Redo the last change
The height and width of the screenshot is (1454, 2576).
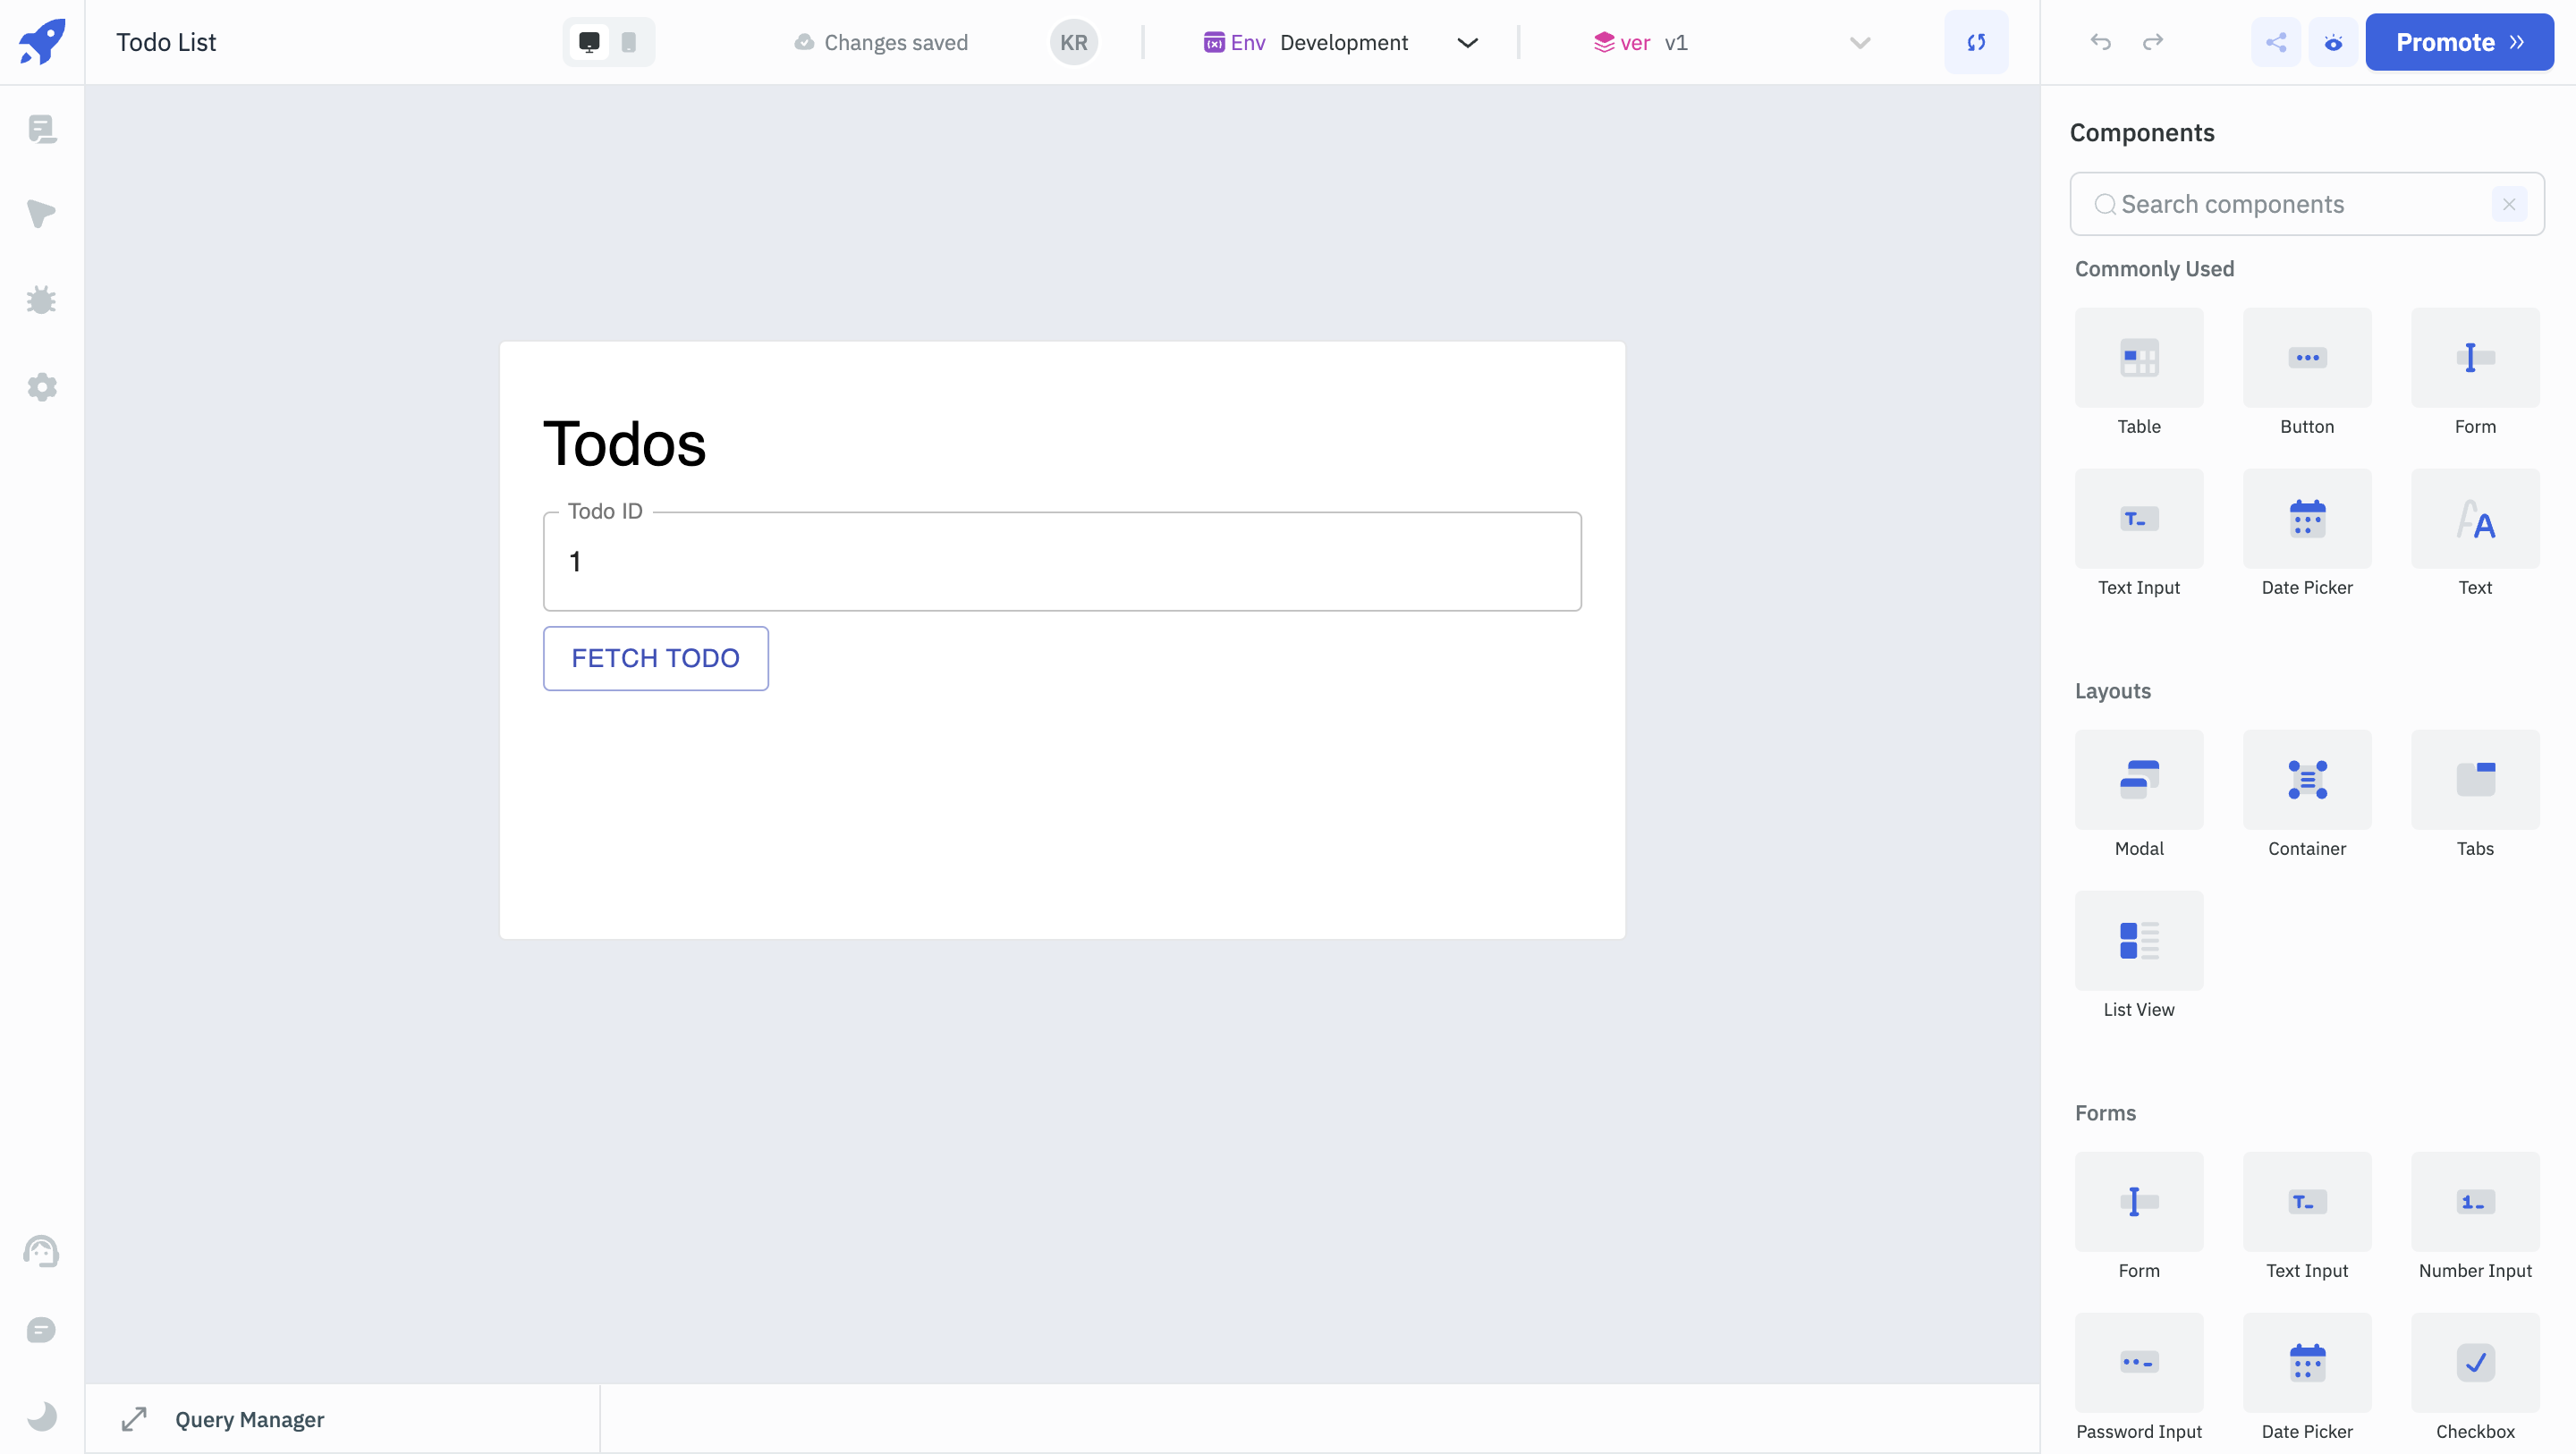[x=2153, y=42]
